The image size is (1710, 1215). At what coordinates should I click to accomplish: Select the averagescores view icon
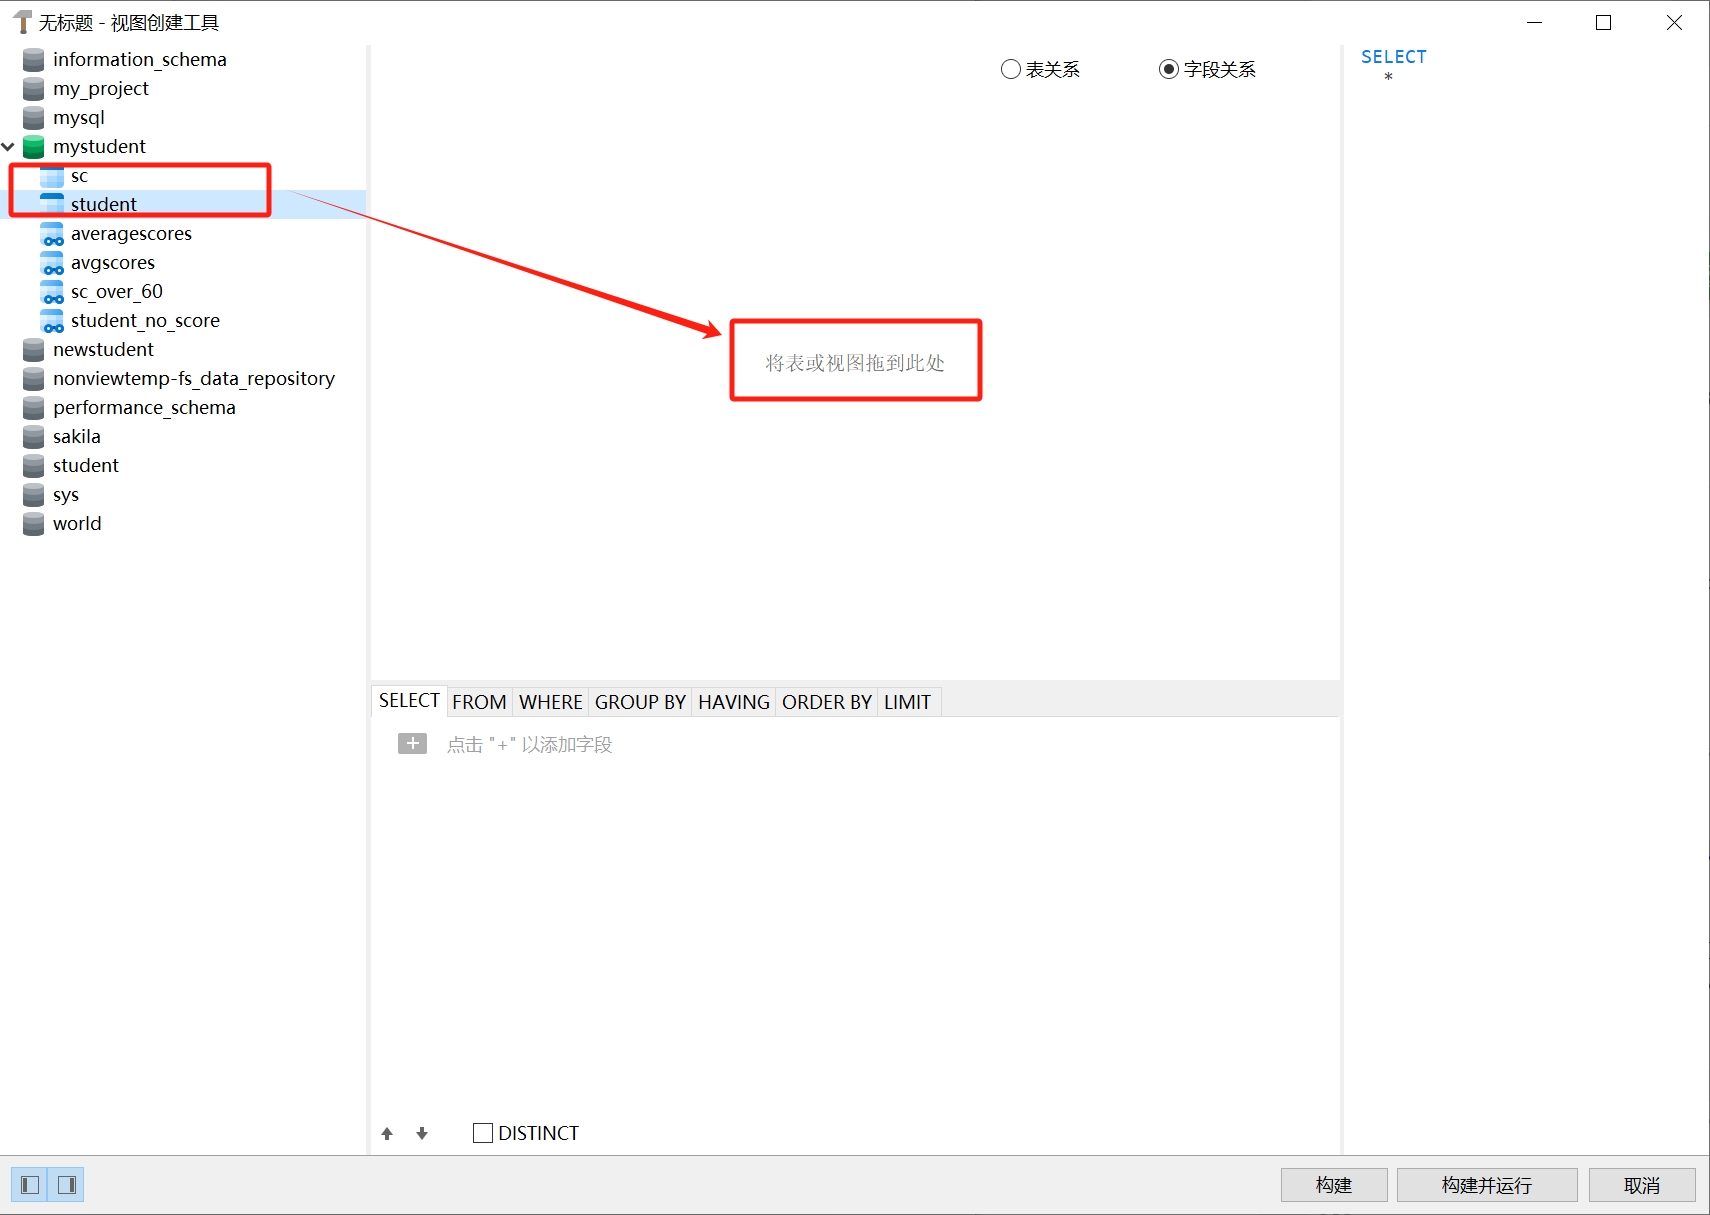point(52,234)
